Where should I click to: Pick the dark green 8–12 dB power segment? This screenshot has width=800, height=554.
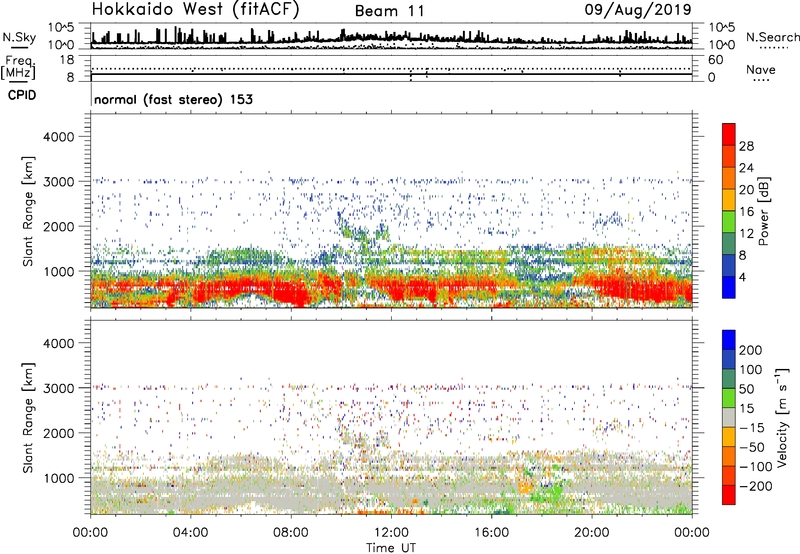tap(729, 244)
